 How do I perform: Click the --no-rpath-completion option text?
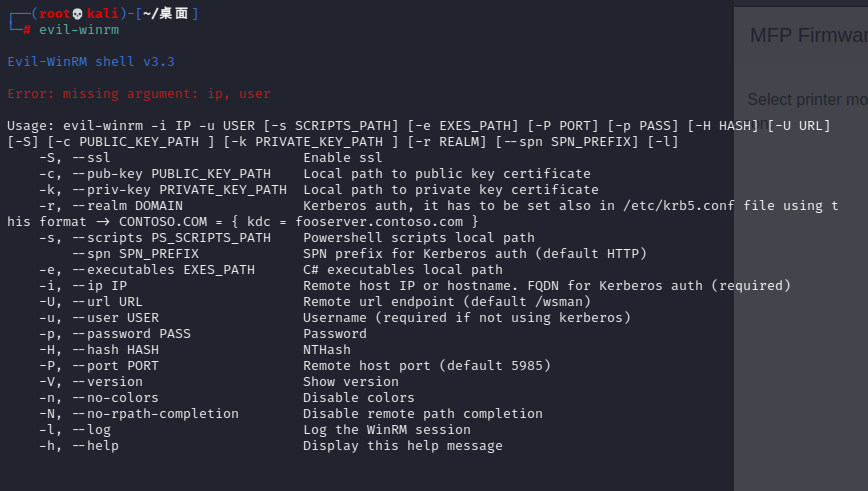[139, 414]
